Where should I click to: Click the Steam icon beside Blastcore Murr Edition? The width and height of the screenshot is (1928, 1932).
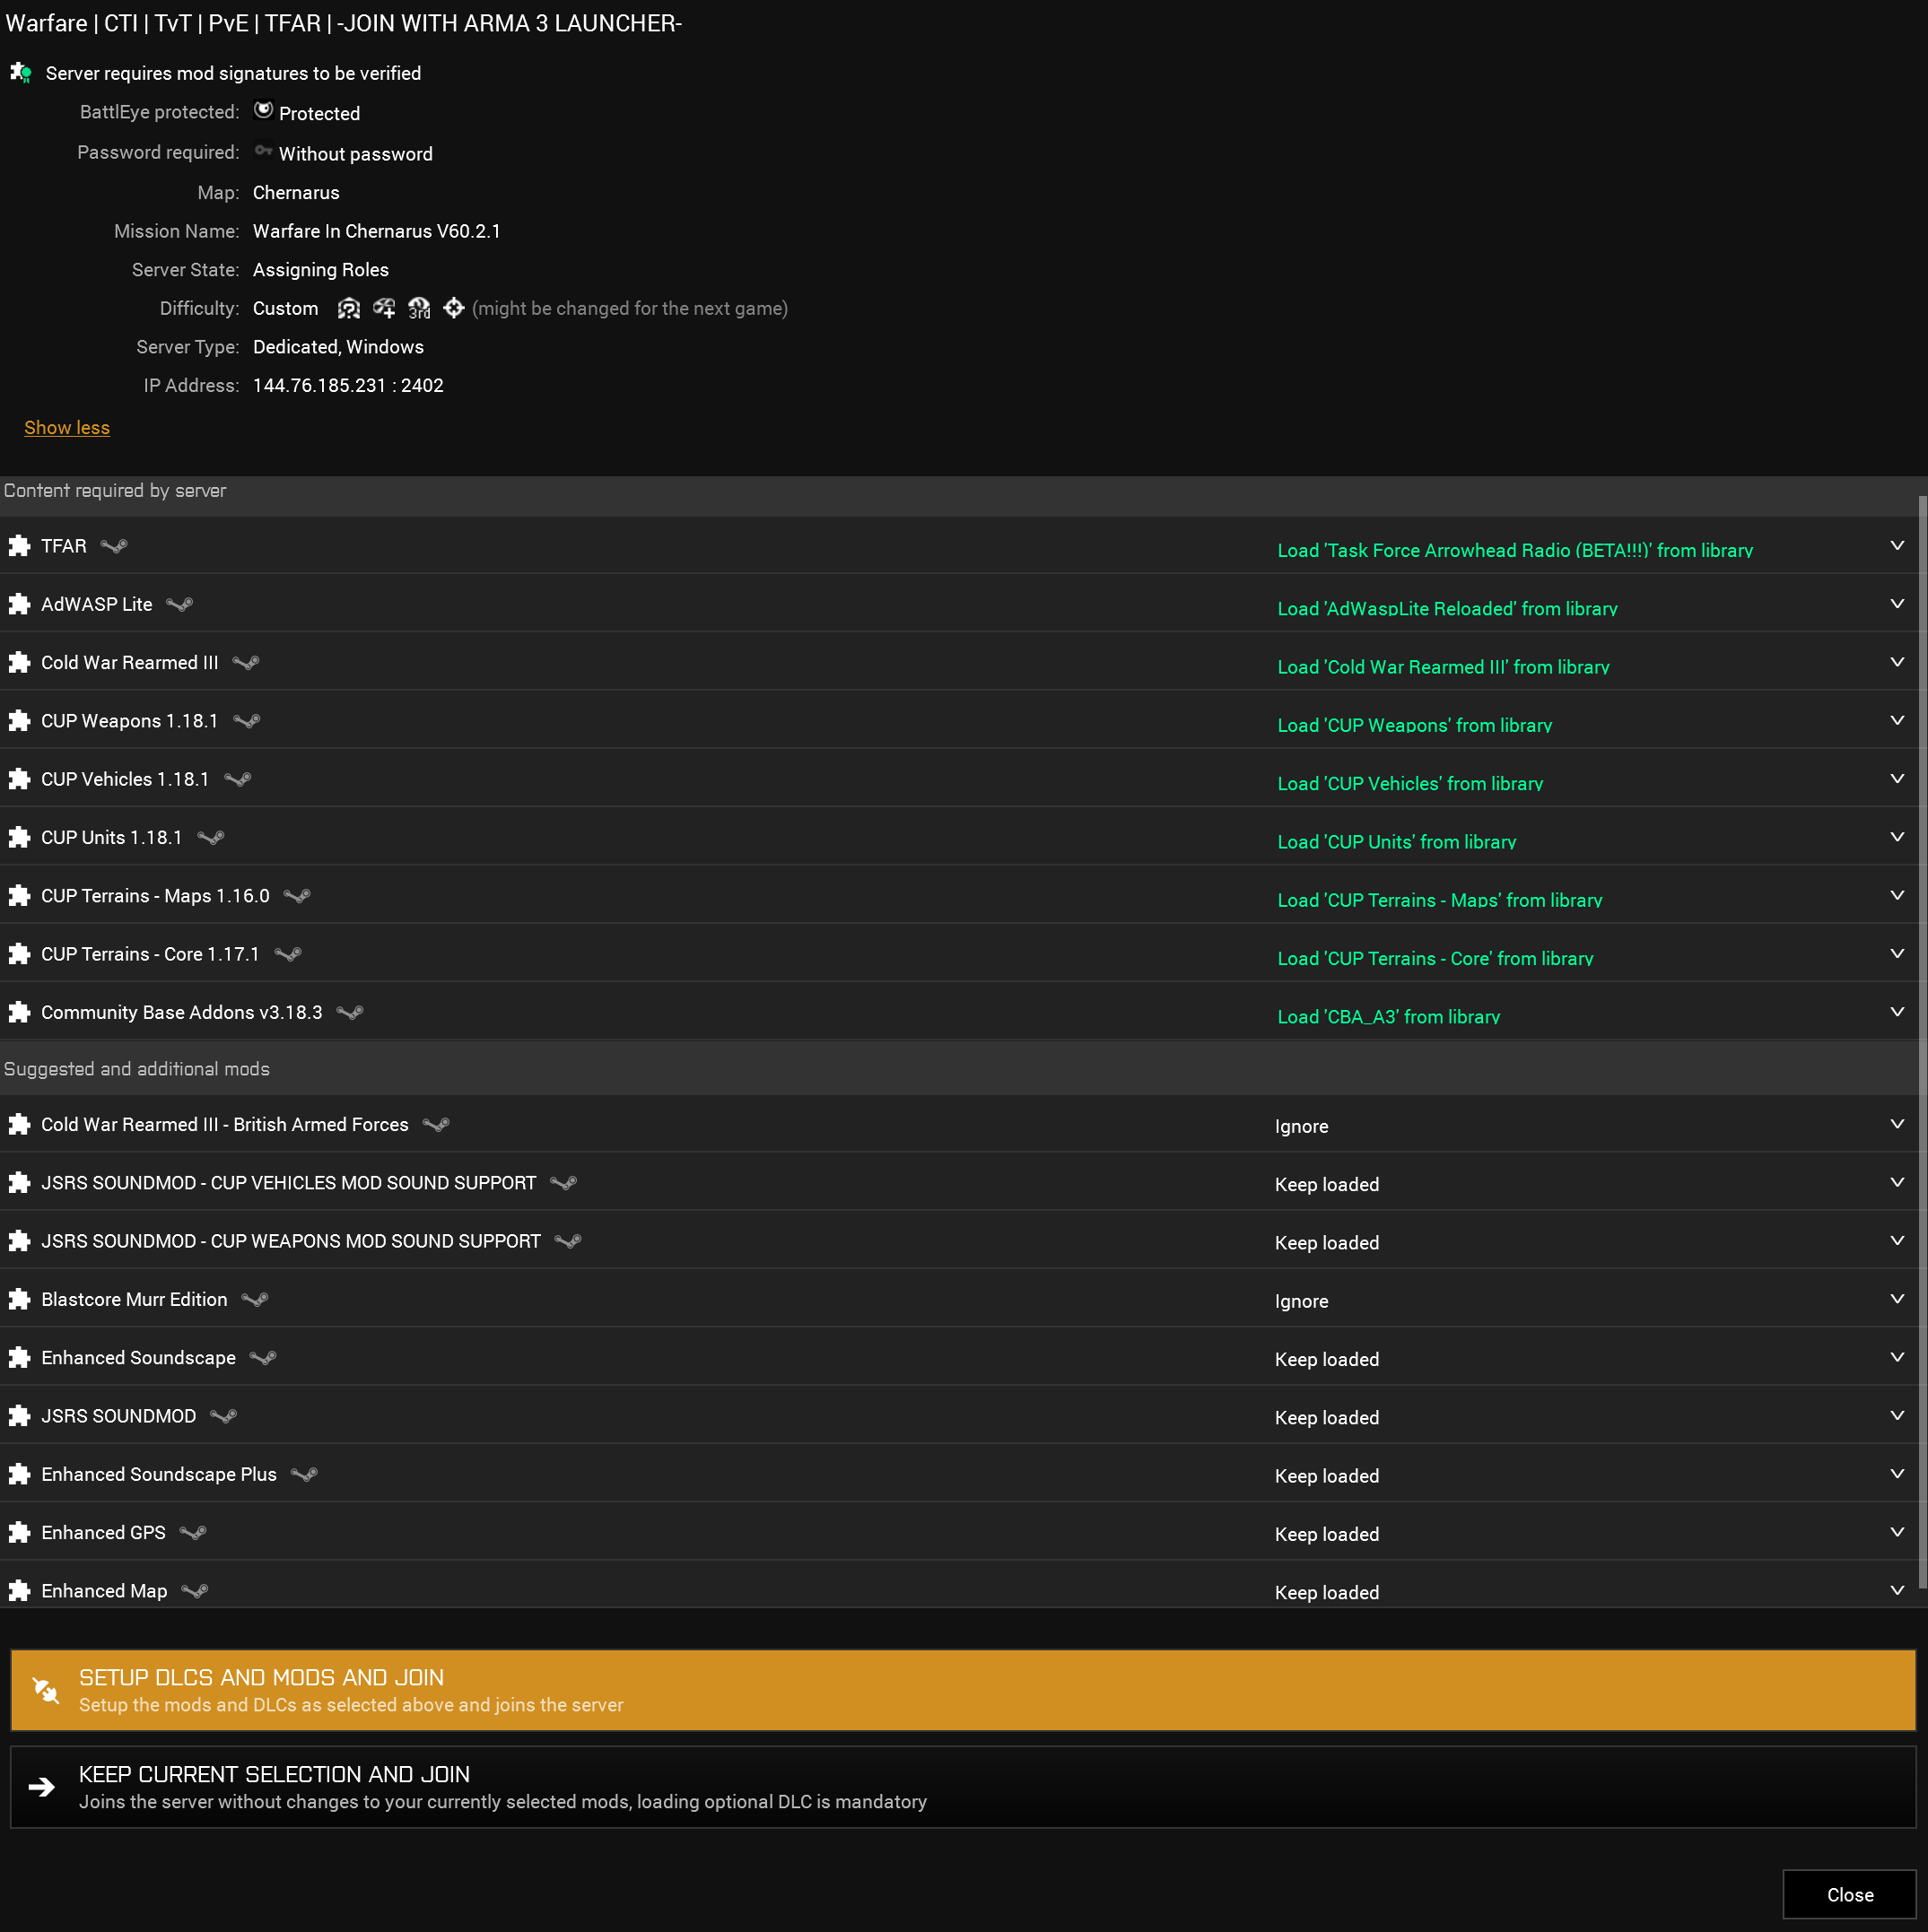255,1299
